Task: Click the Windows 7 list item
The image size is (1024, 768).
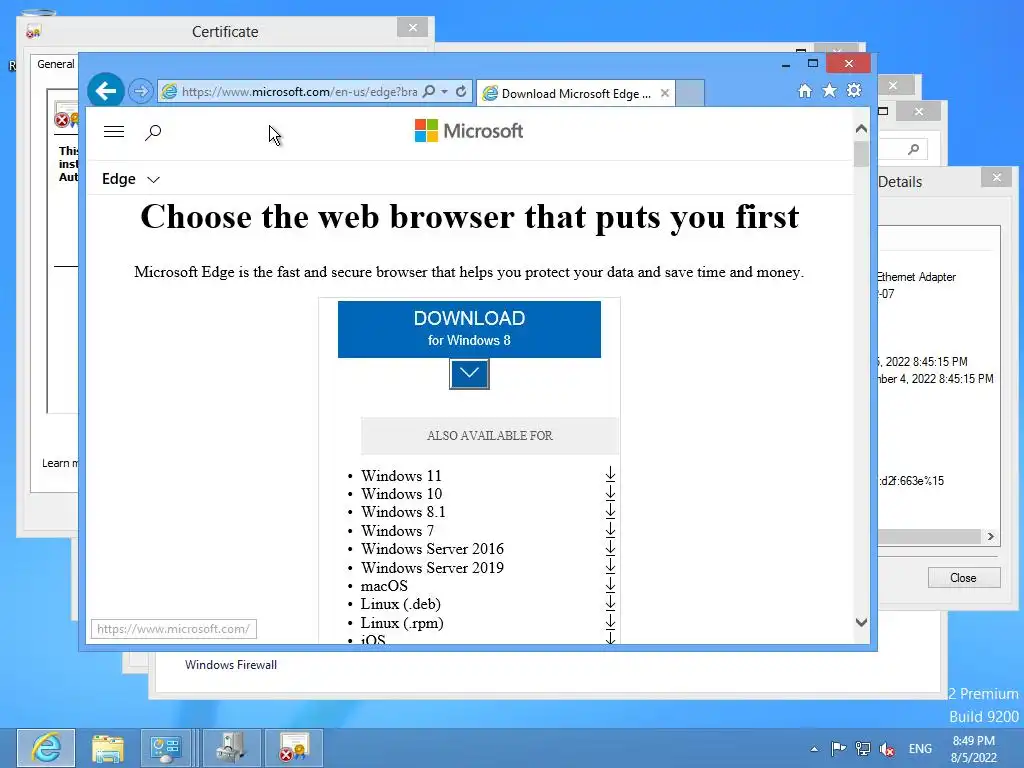Action: click(397, 530)
